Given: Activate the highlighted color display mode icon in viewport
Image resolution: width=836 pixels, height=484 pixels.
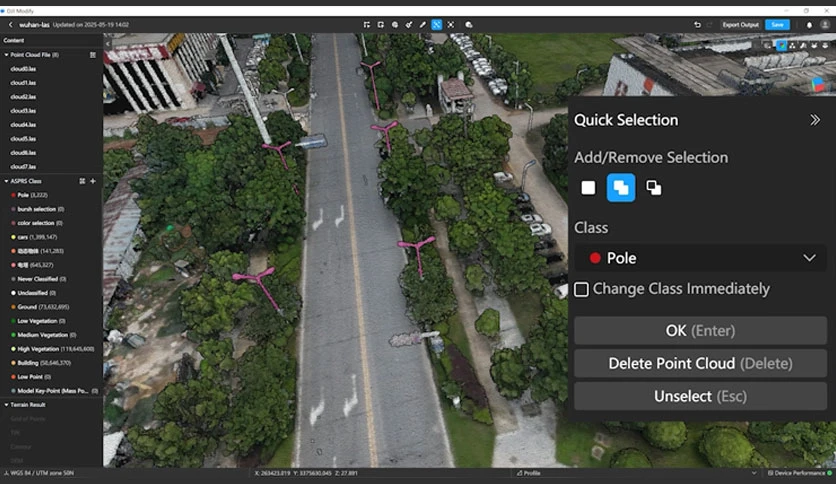Looking at the screenshot, I should tap(782, 46).
